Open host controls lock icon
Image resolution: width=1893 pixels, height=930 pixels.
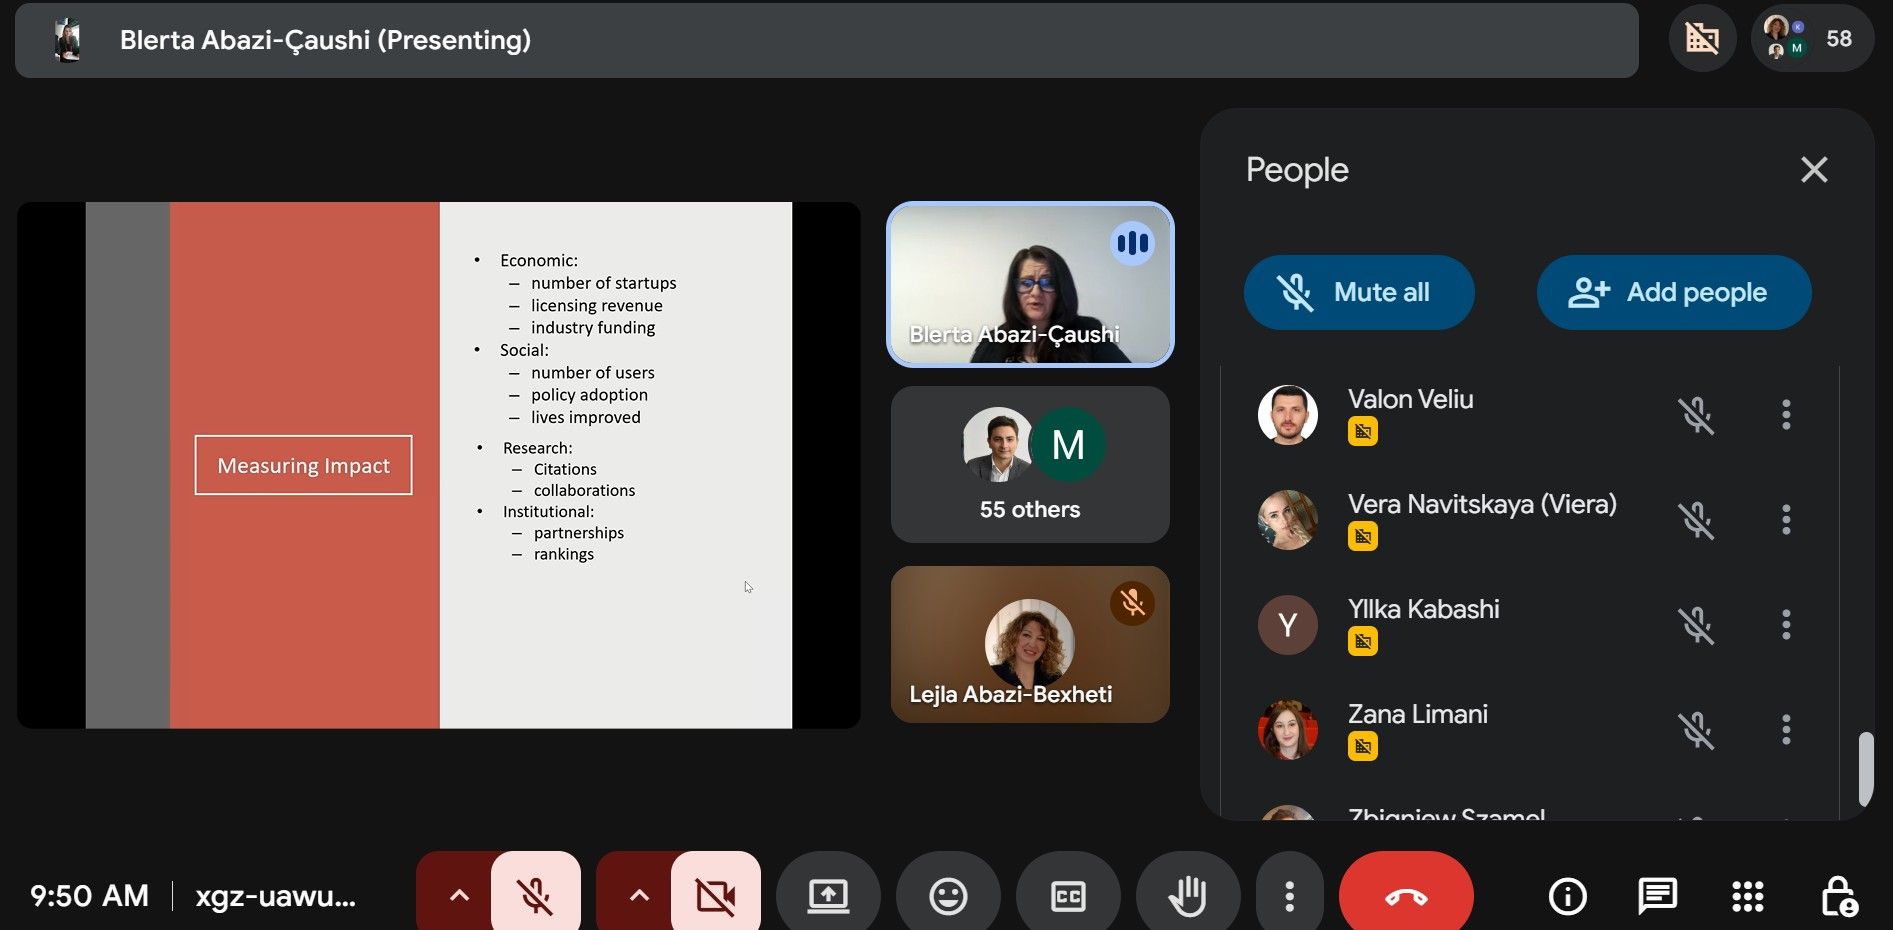[x=1838, y=896]
